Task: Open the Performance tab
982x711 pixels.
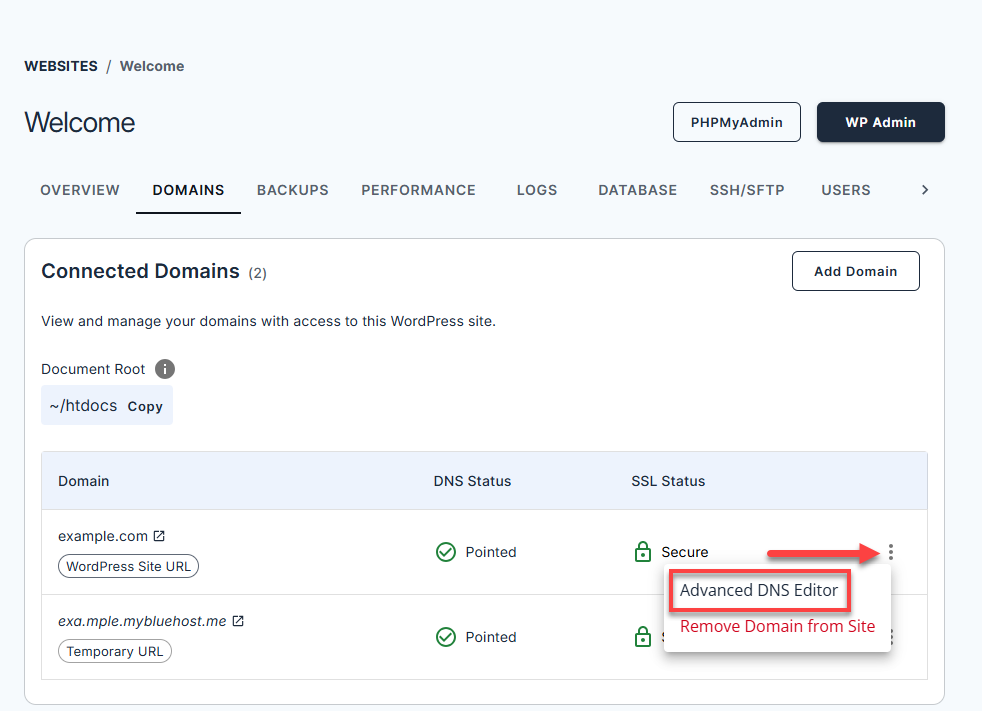Action: click(418, 189)
